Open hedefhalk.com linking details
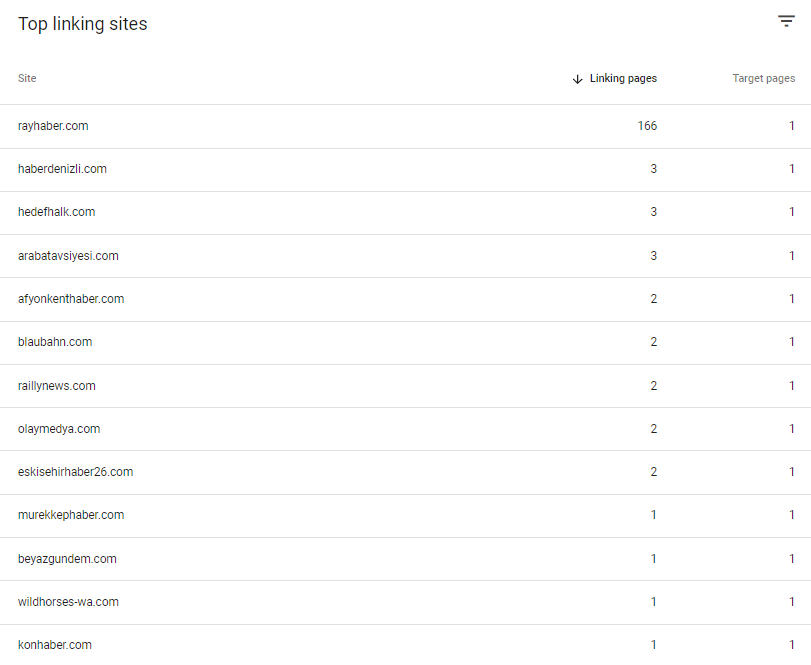The height and width of the screenshot is (665, 811). click(406, 213)
